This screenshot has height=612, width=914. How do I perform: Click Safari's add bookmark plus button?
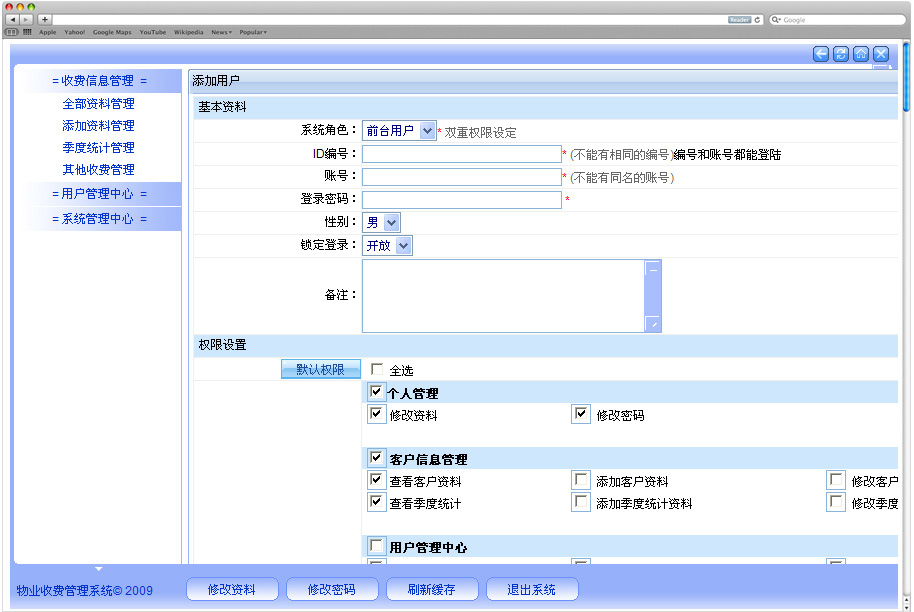click(x=45, y=19)
